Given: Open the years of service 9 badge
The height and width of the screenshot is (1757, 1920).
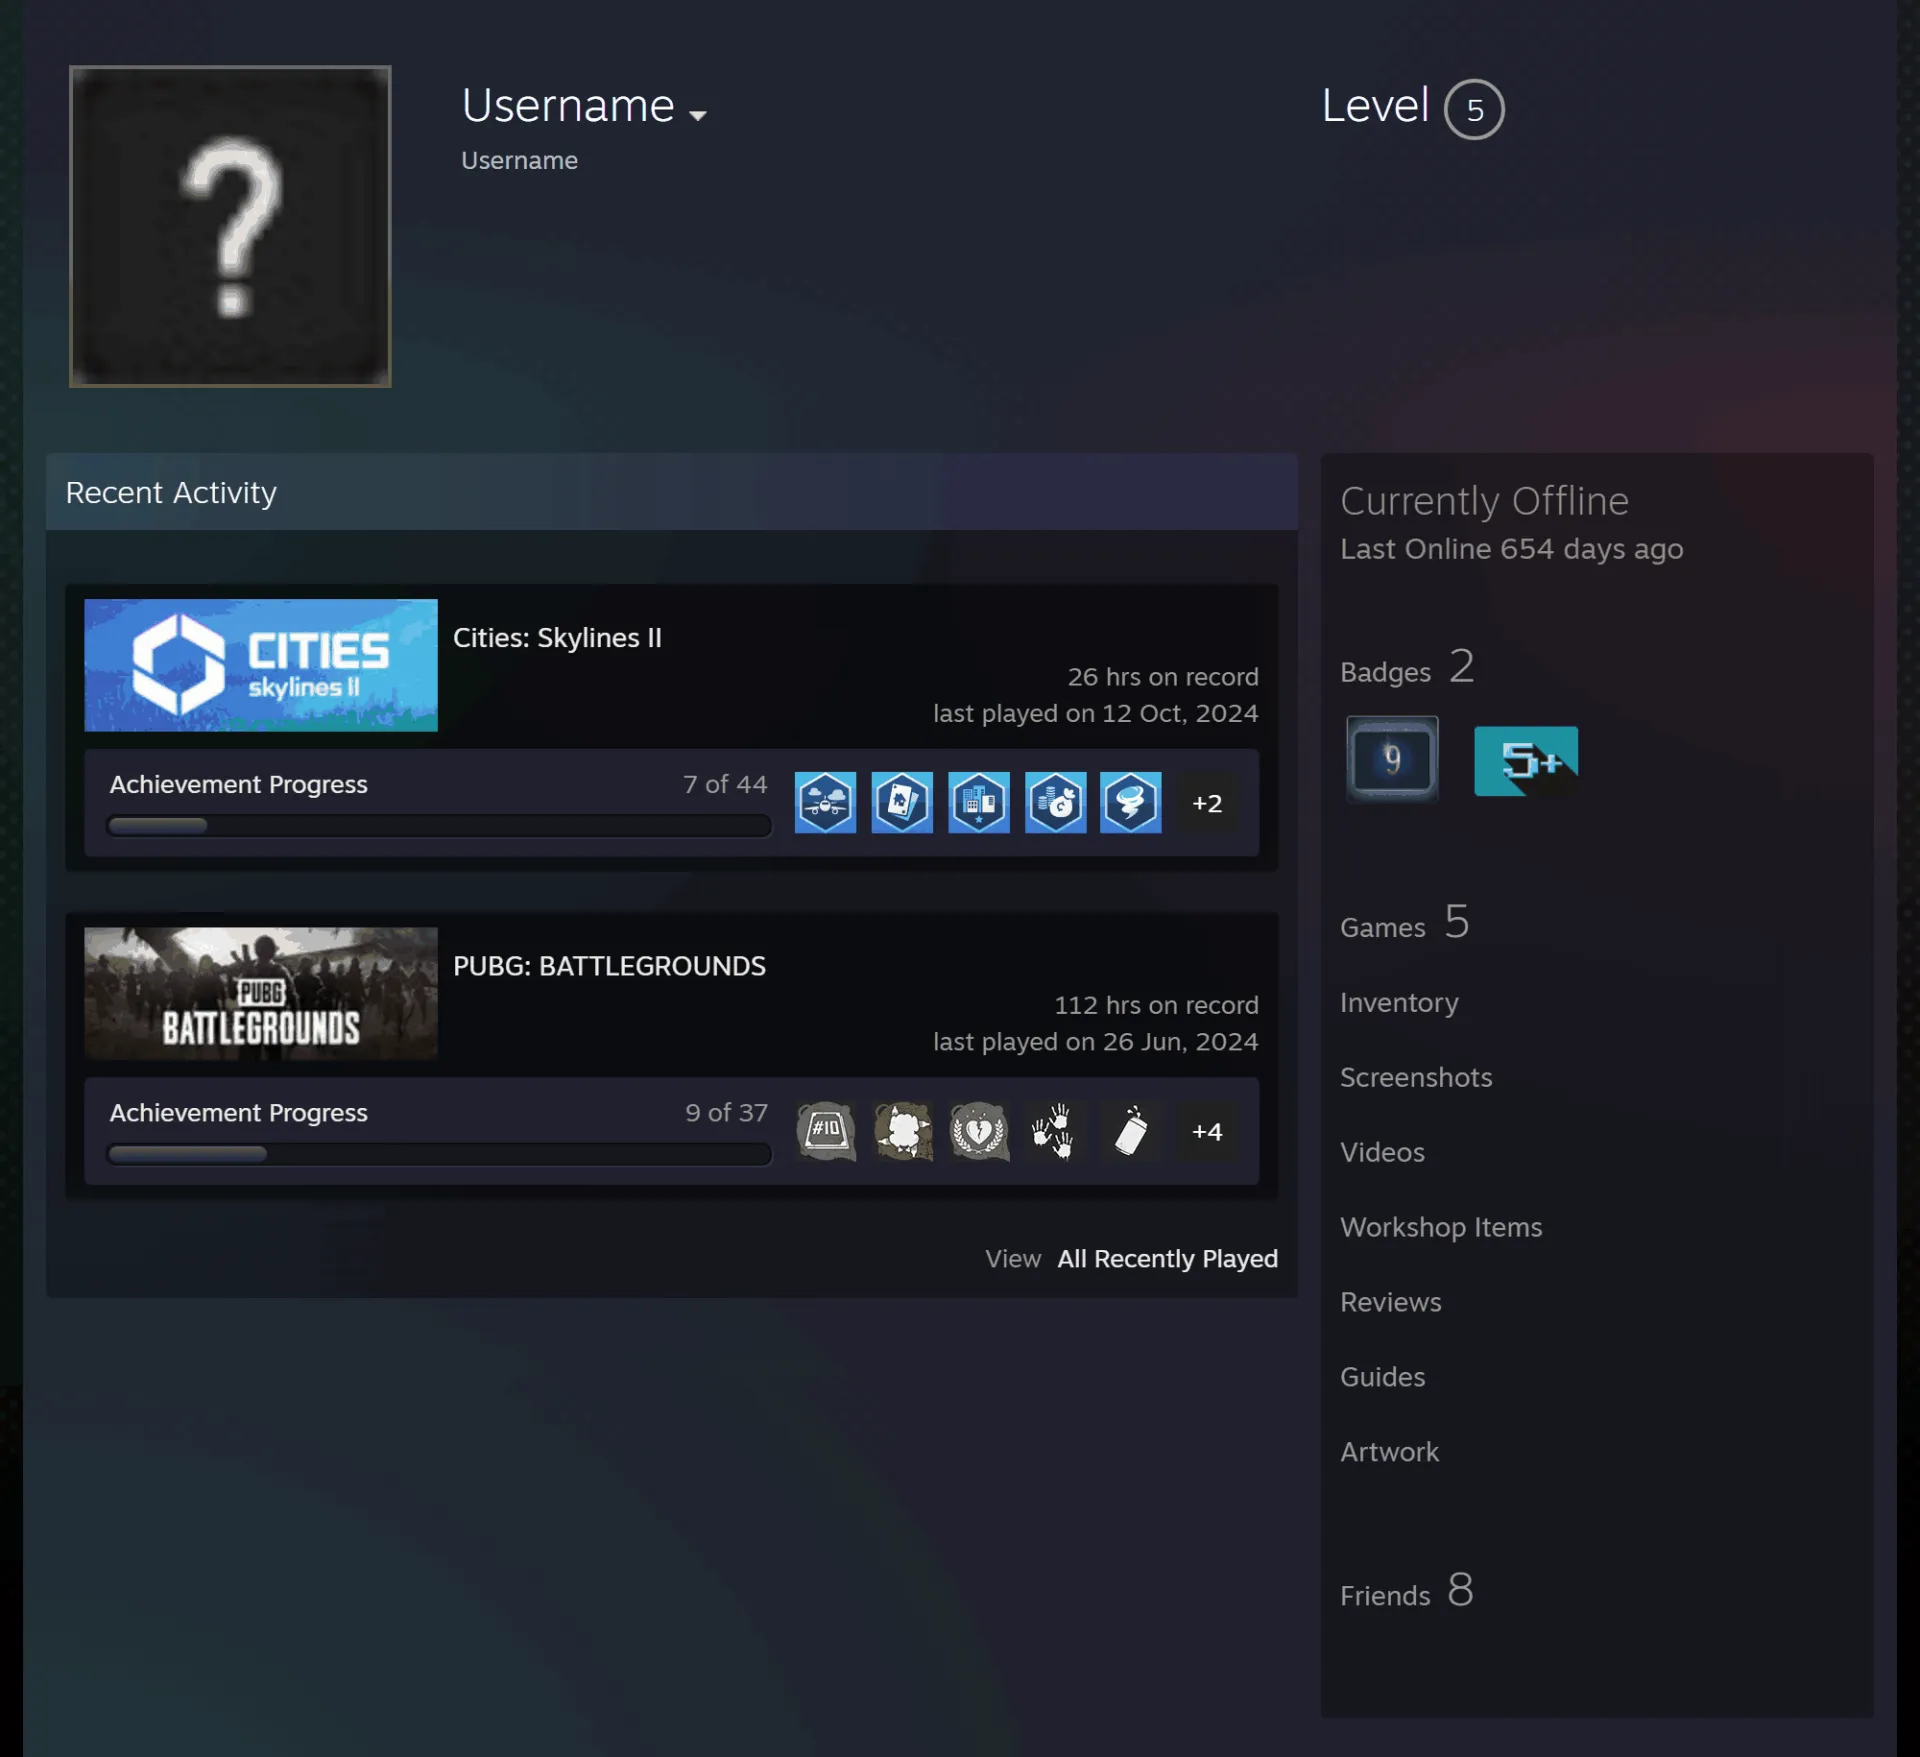Looking at the screenshot, I should click(x=1392, y=759).
